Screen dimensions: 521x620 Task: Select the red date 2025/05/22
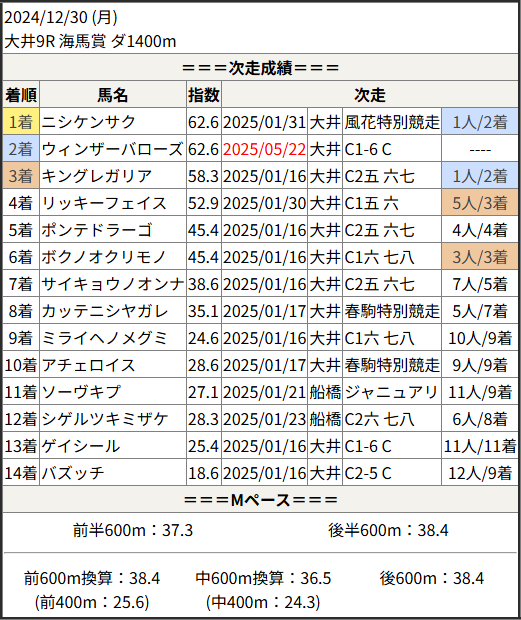click(x=264, y=149)
